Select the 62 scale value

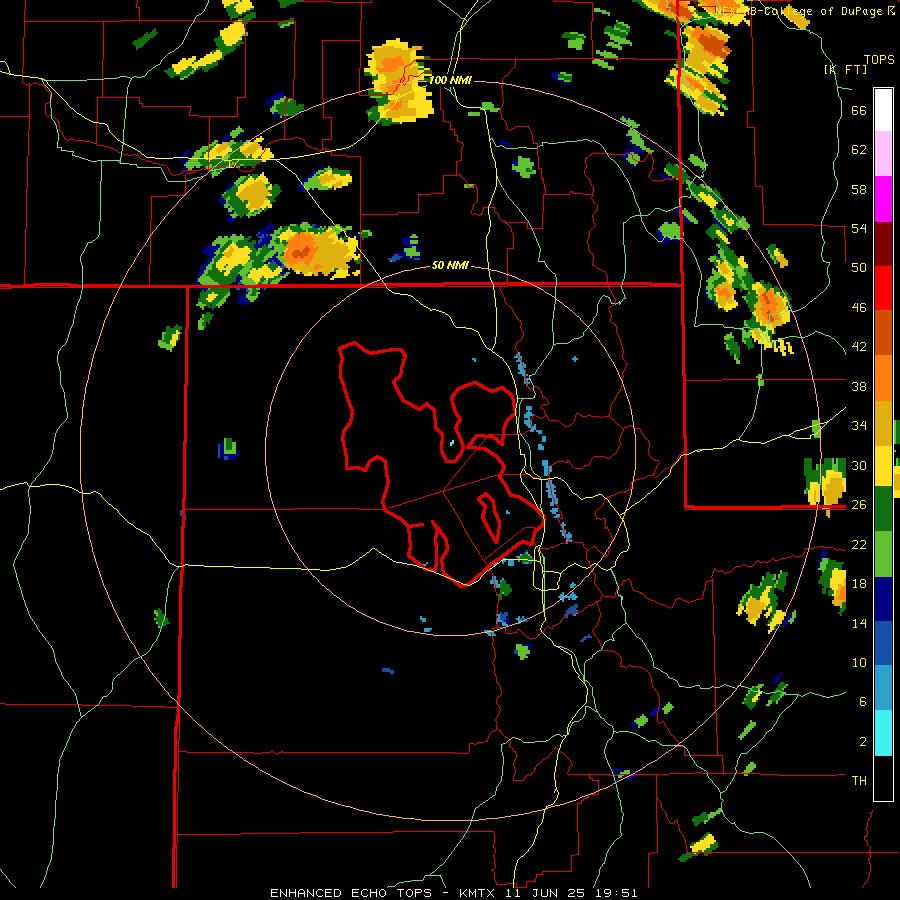(859, 150)
